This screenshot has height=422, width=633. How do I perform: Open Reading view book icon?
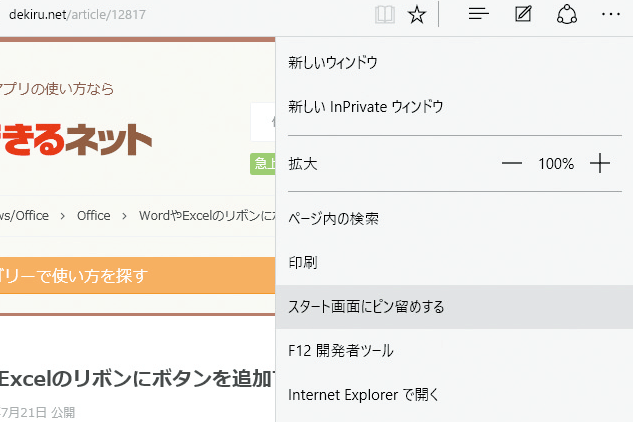pos(384,15)
